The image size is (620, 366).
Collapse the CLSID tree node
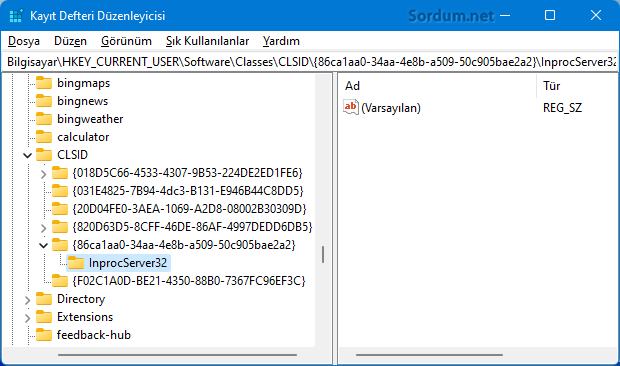tap(27, 155)
